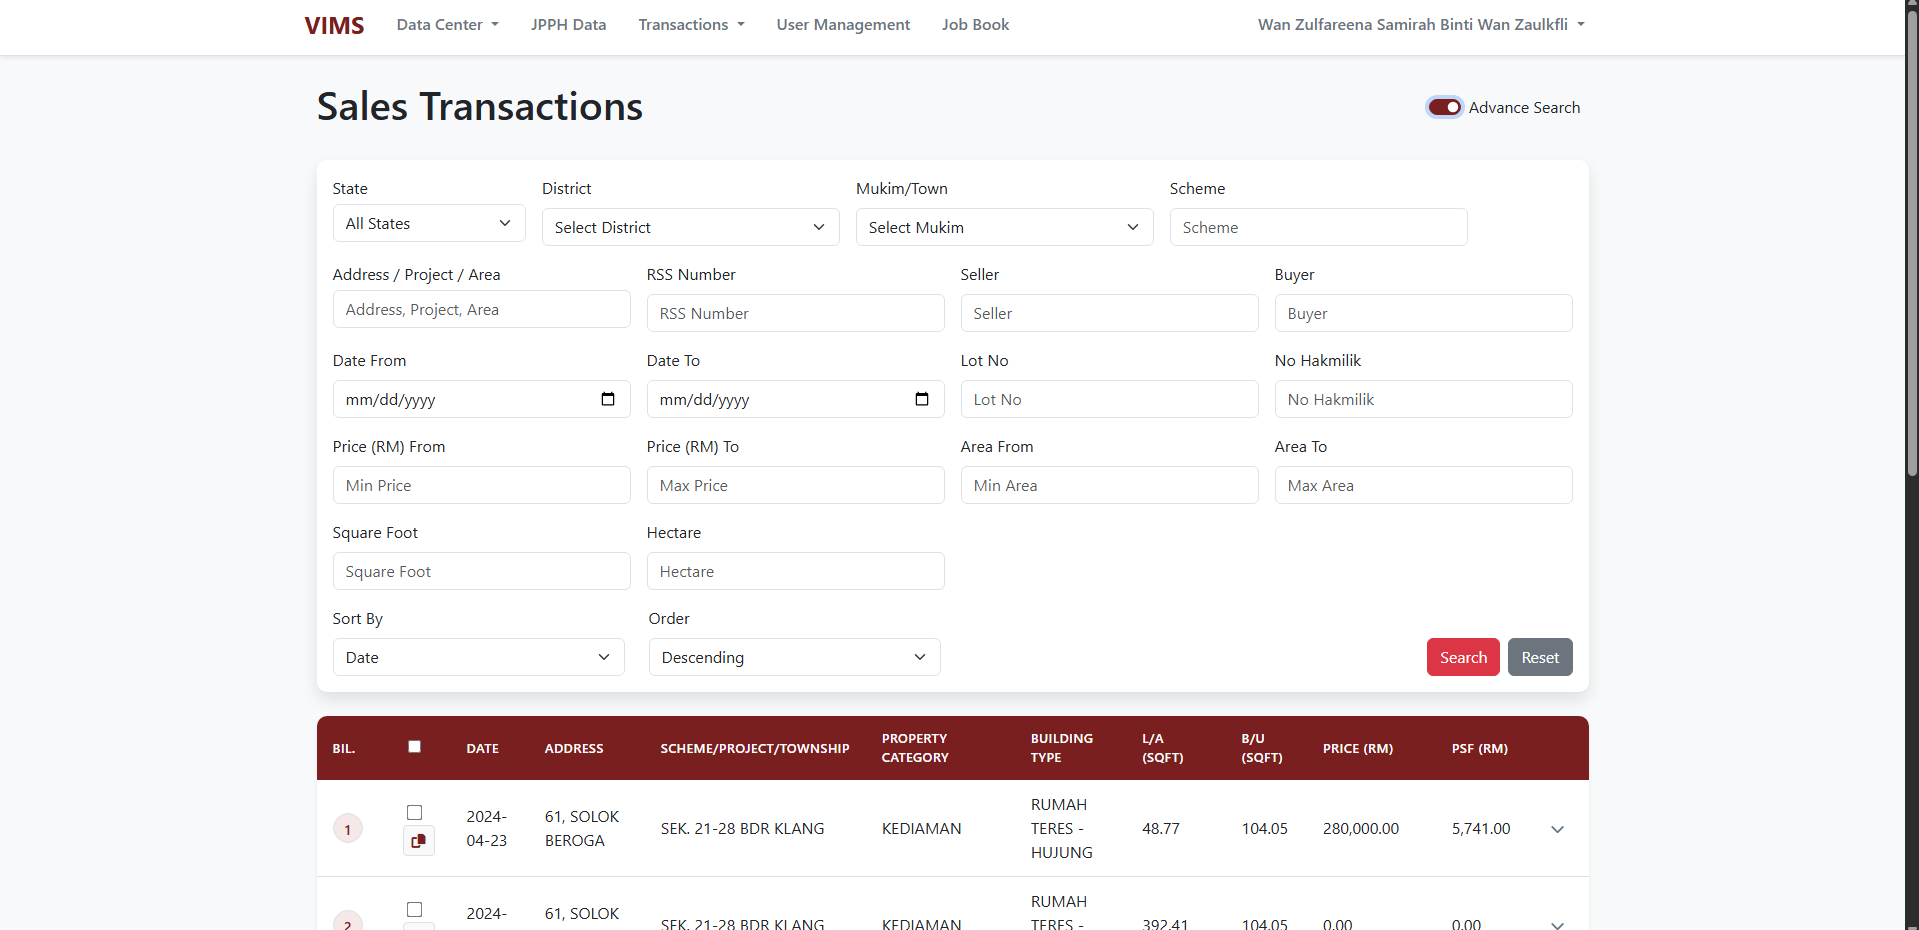Tick the checkbox for row 1
The image size is (1919, 930).
[x=415, y=812]
